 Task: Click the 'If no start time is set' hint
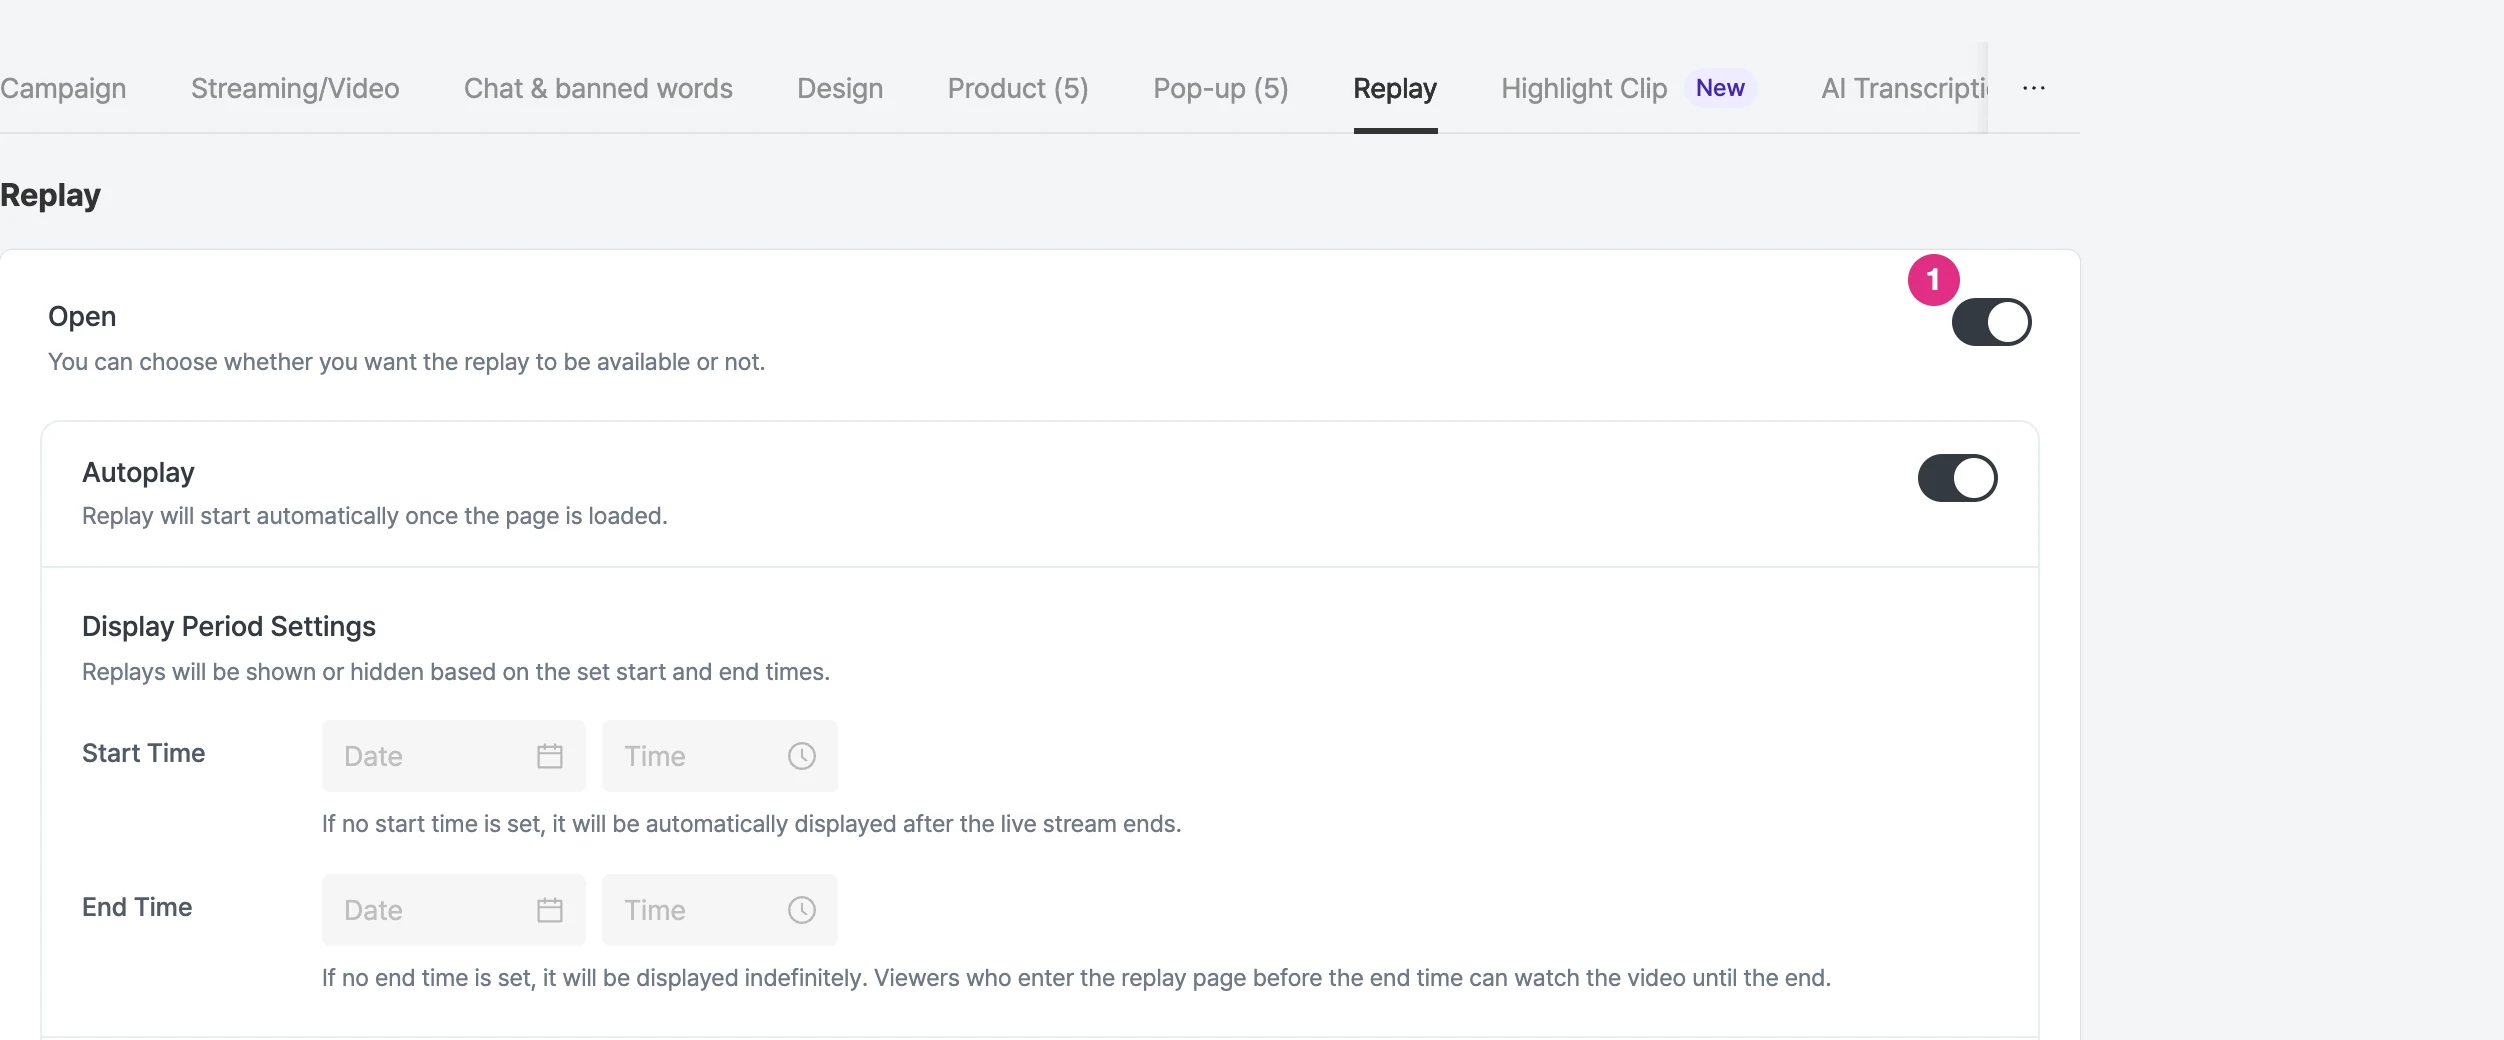751,824
